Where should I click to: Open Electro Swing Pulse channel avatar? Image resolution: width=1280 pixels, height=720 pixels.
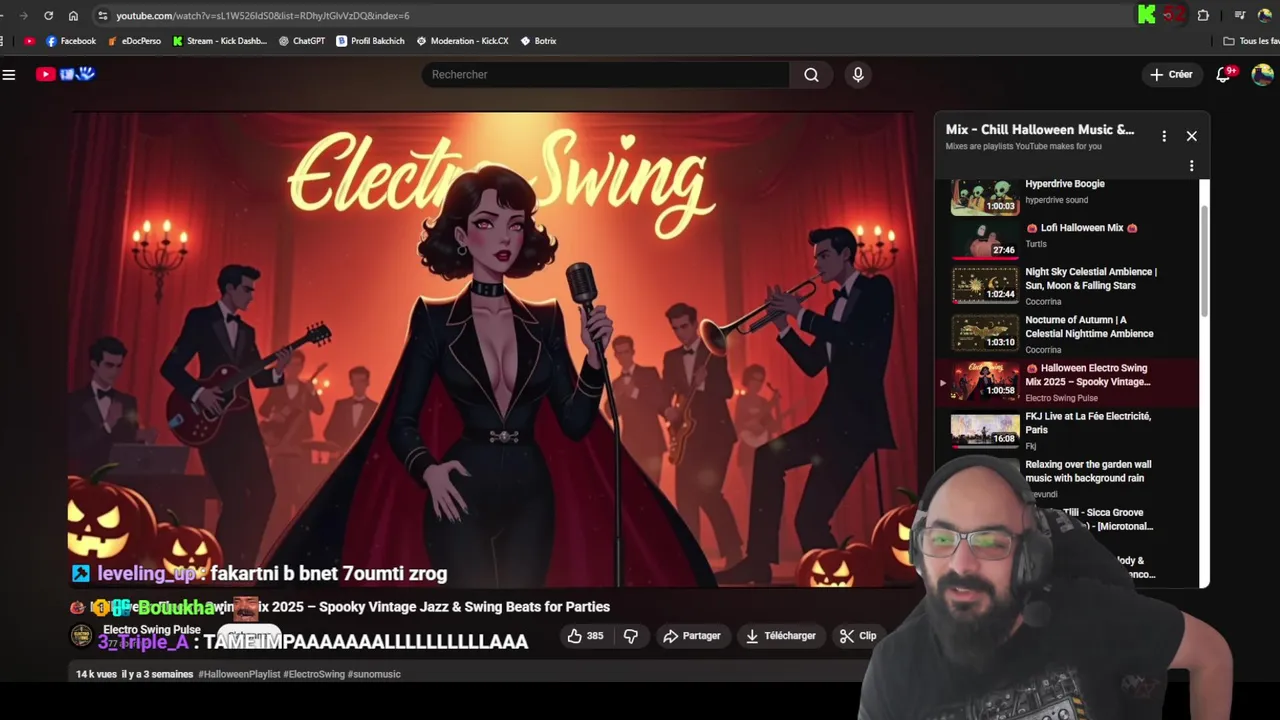click(82, 636)
